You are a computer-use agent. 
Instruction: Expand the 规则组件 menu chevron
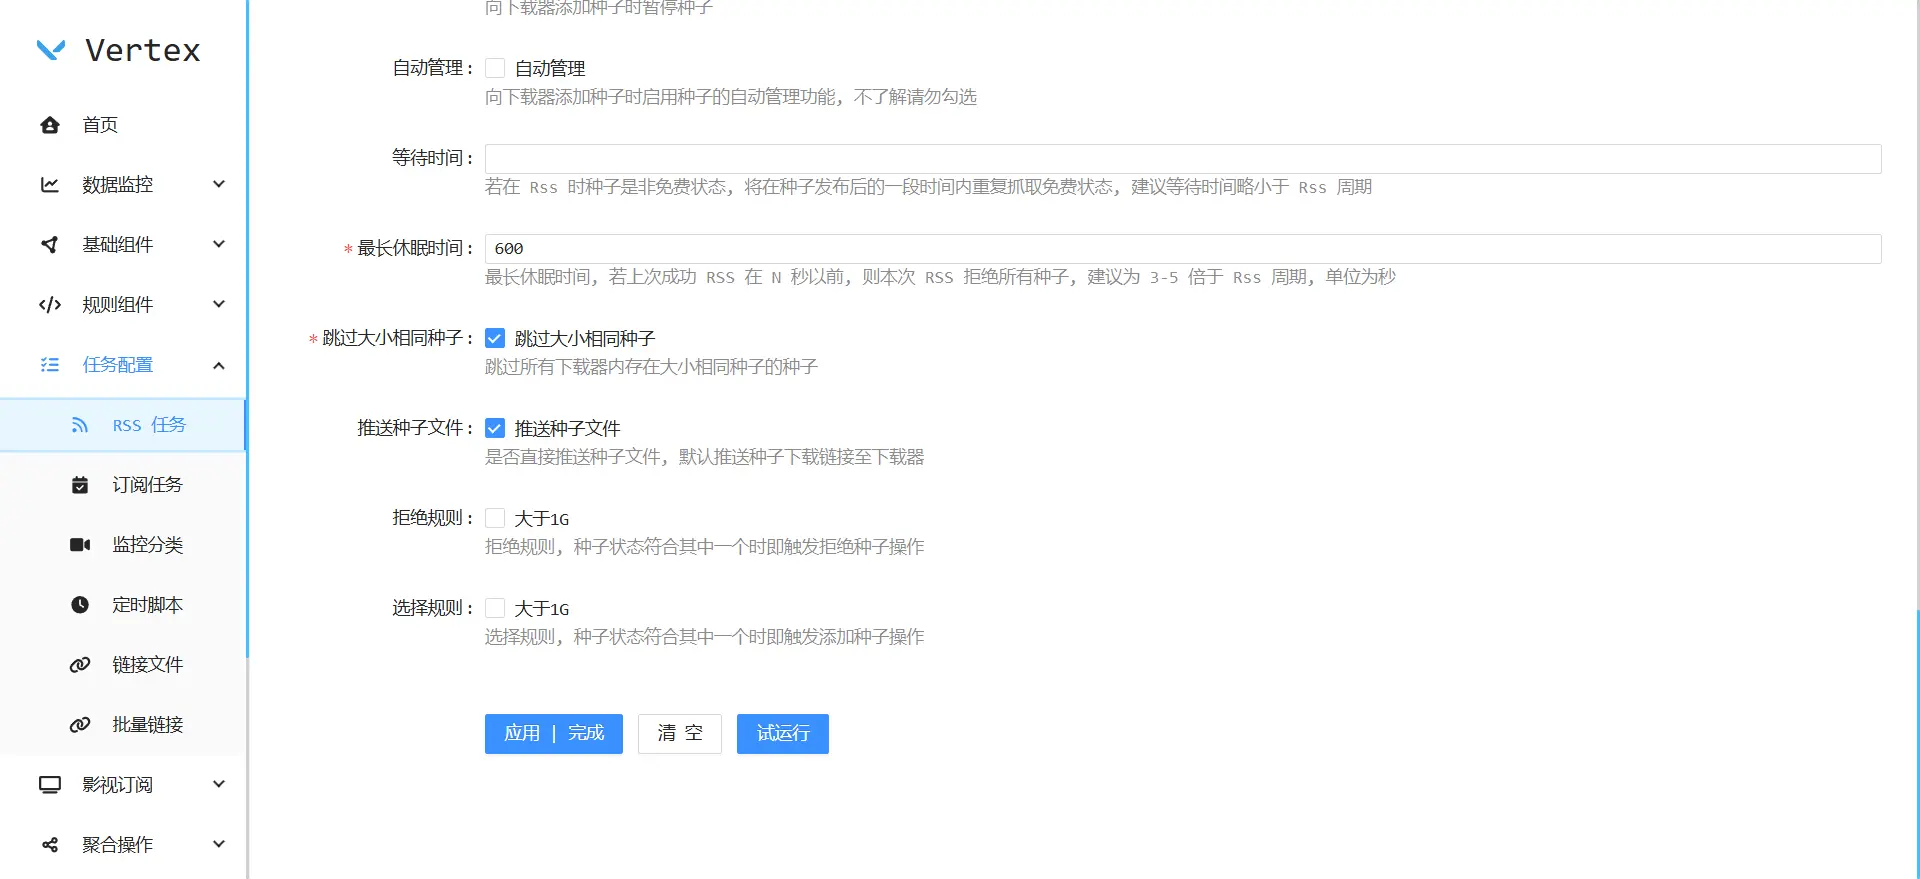(x=219, y=304)
